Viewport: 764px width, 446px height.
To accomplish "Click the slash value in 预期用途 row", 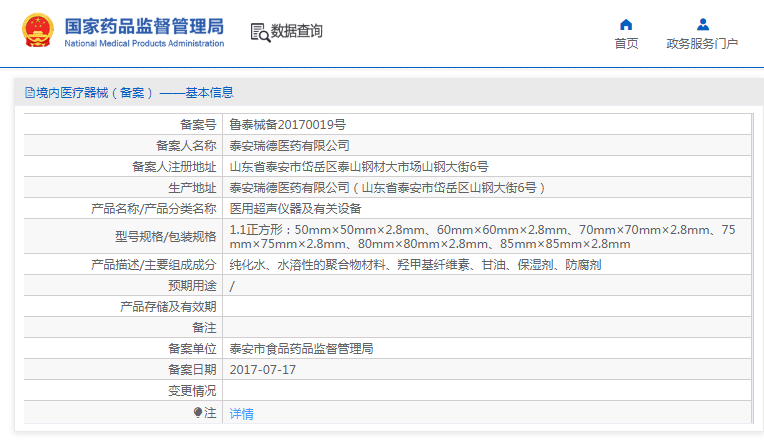I will coord(232,286).
